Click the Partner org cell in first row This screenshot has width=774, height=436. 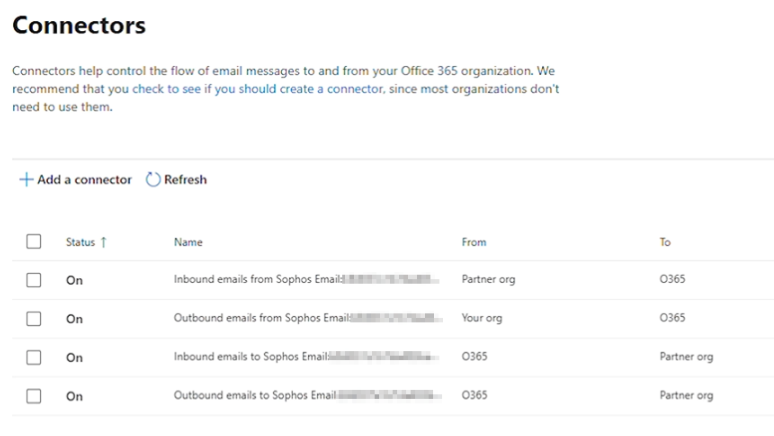[x=488, y=280]
